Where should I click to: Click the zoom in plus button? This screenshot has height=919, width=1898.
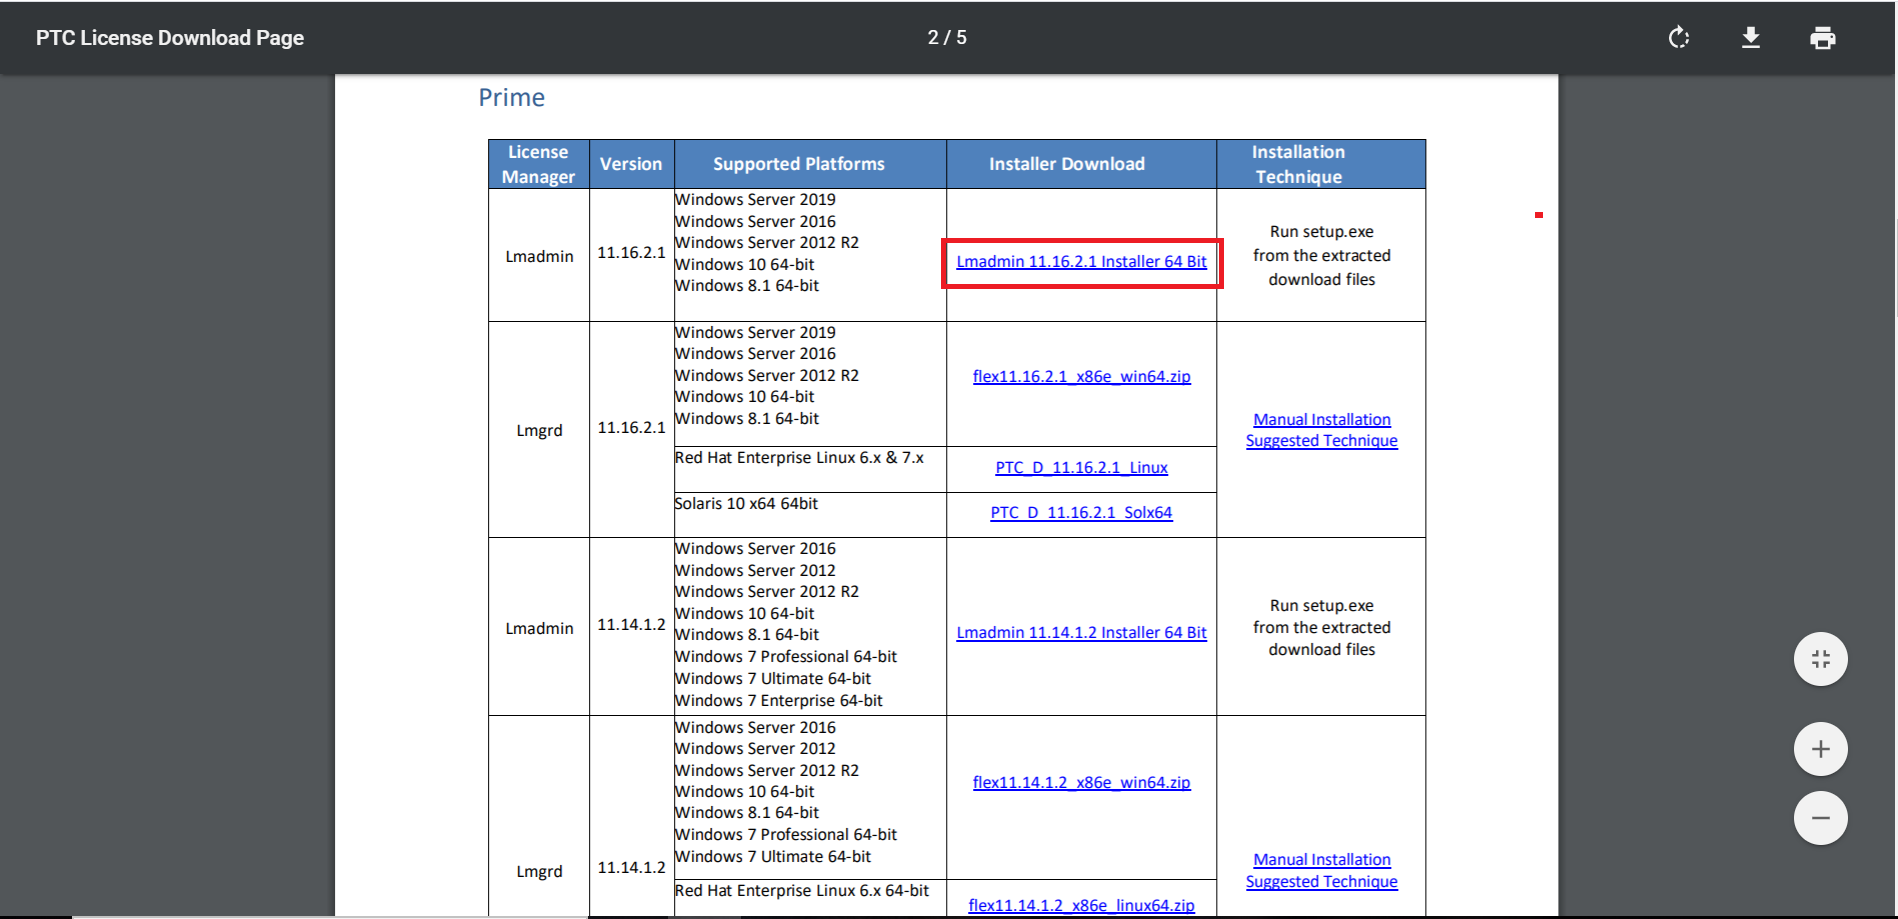(x=1821, y=749)
